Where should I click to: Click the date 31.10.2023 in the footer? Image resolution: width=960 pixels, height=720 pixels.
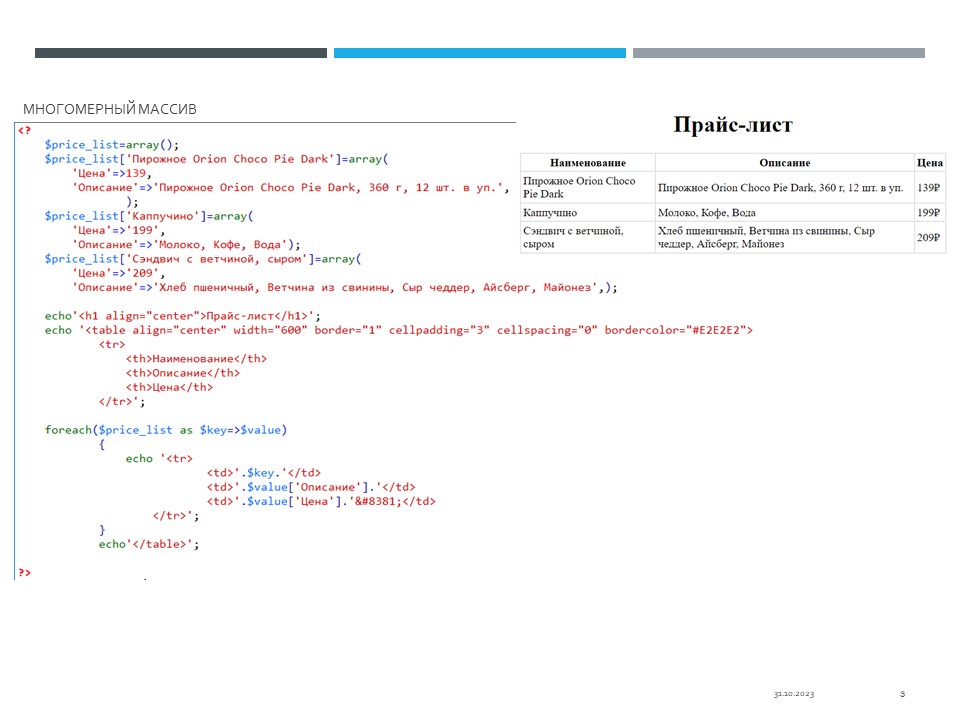pos(794,694)
